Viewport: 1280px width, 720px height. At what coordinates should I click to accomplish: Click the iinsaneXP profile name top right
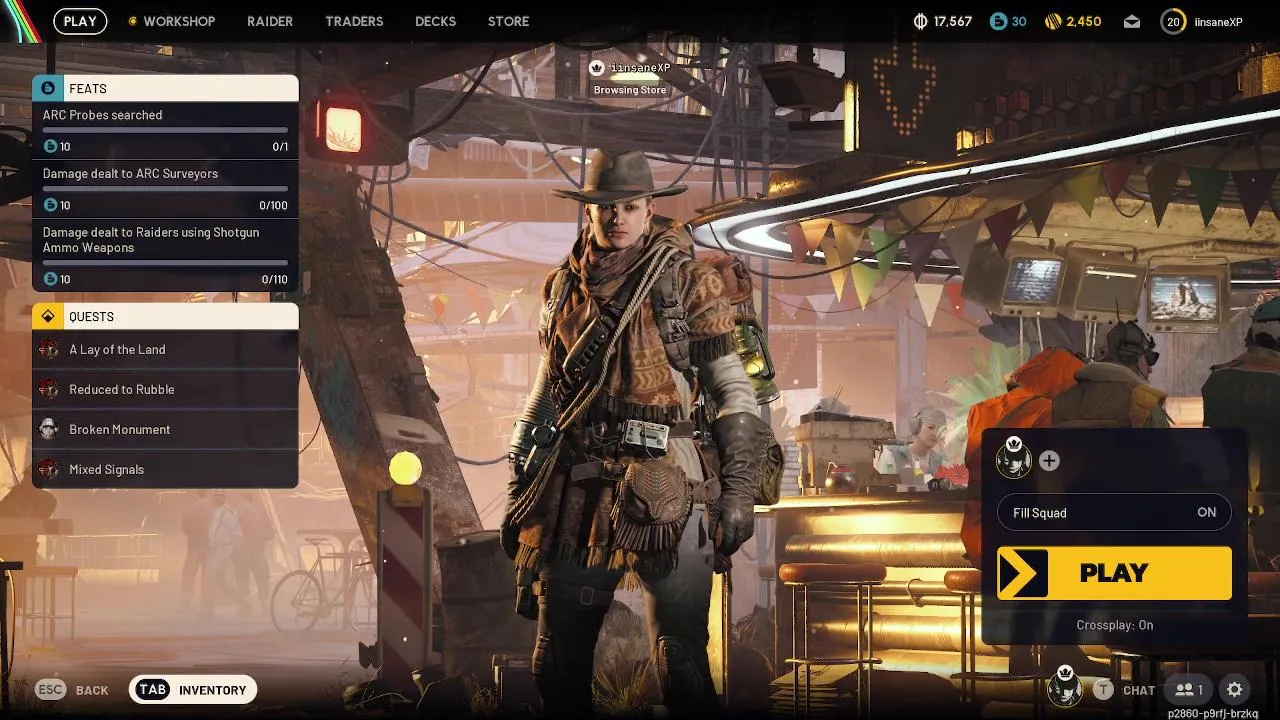pos(1218,22)
